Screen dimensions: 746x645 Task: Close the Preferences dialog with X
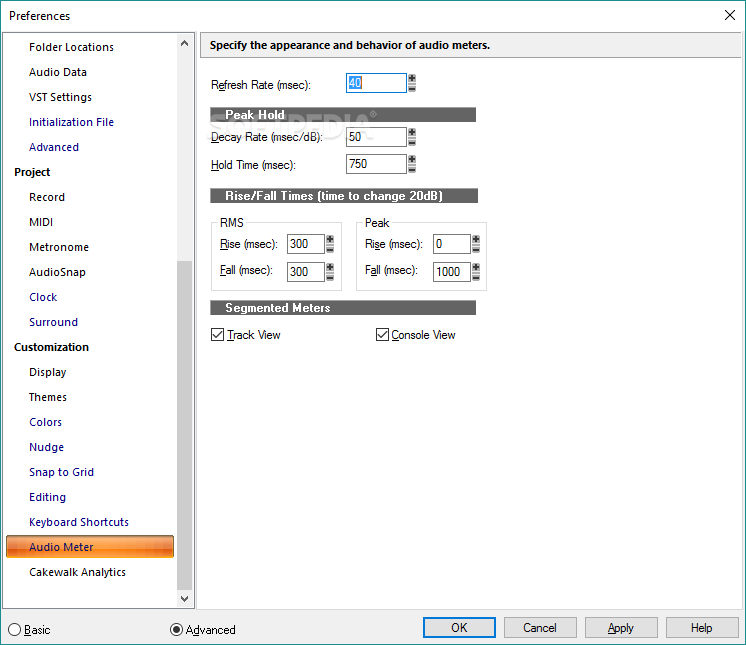730,15
